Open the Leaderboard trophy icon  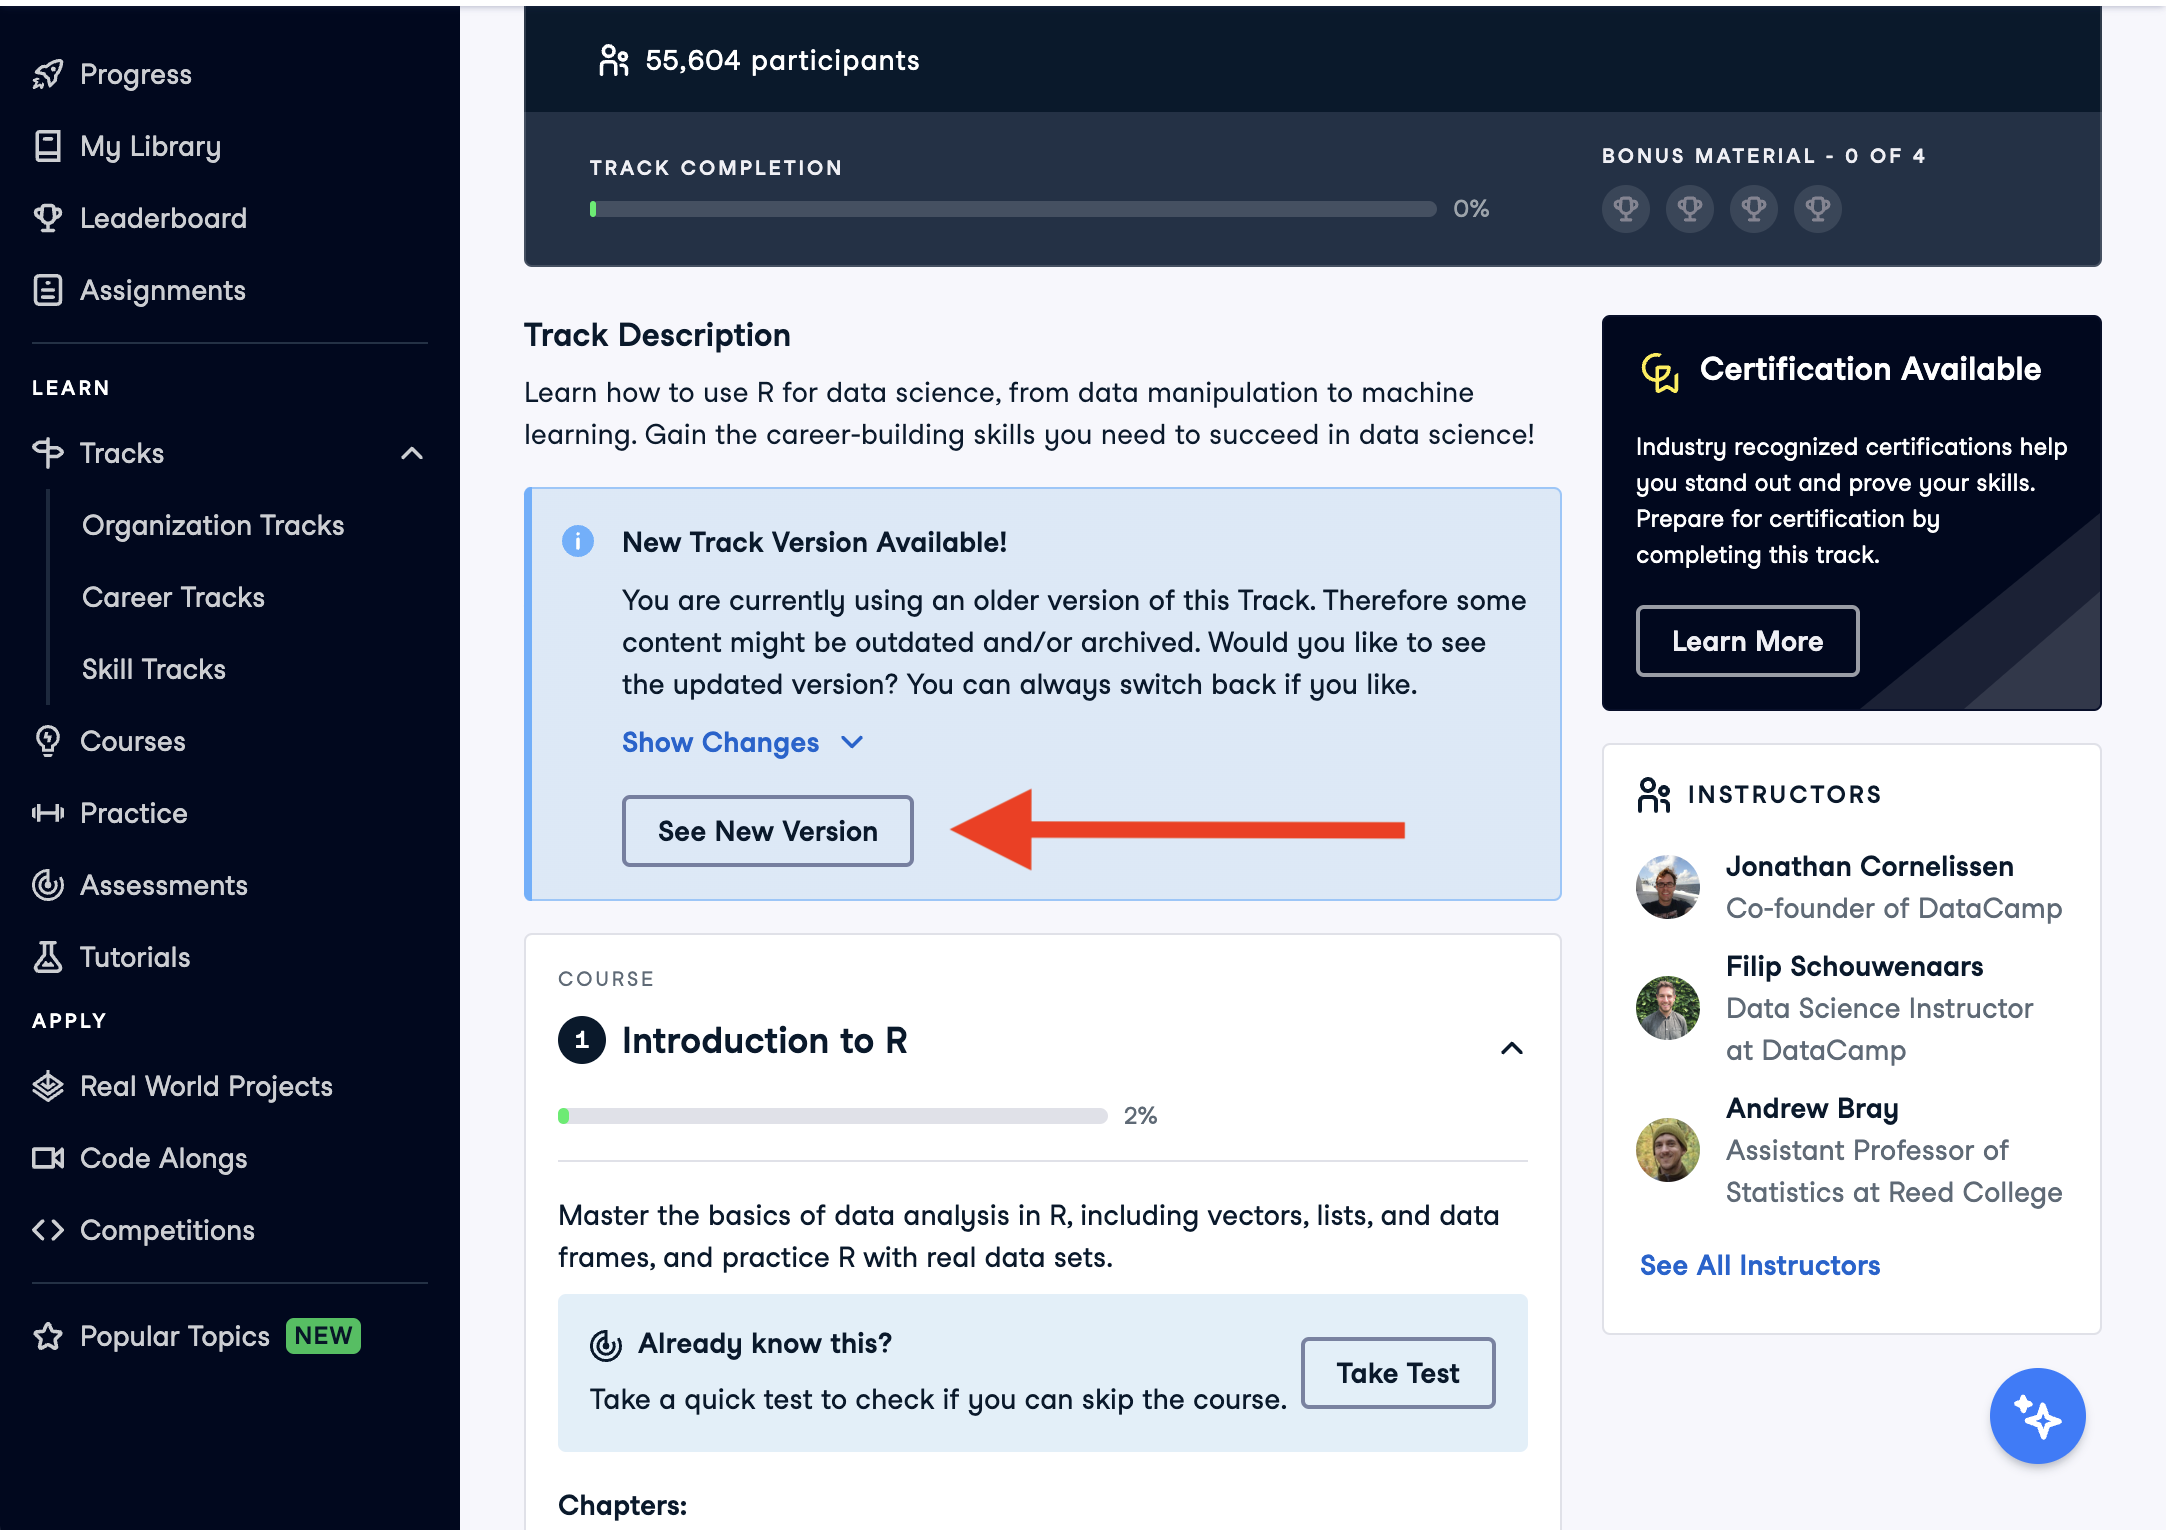click(47, 218)
